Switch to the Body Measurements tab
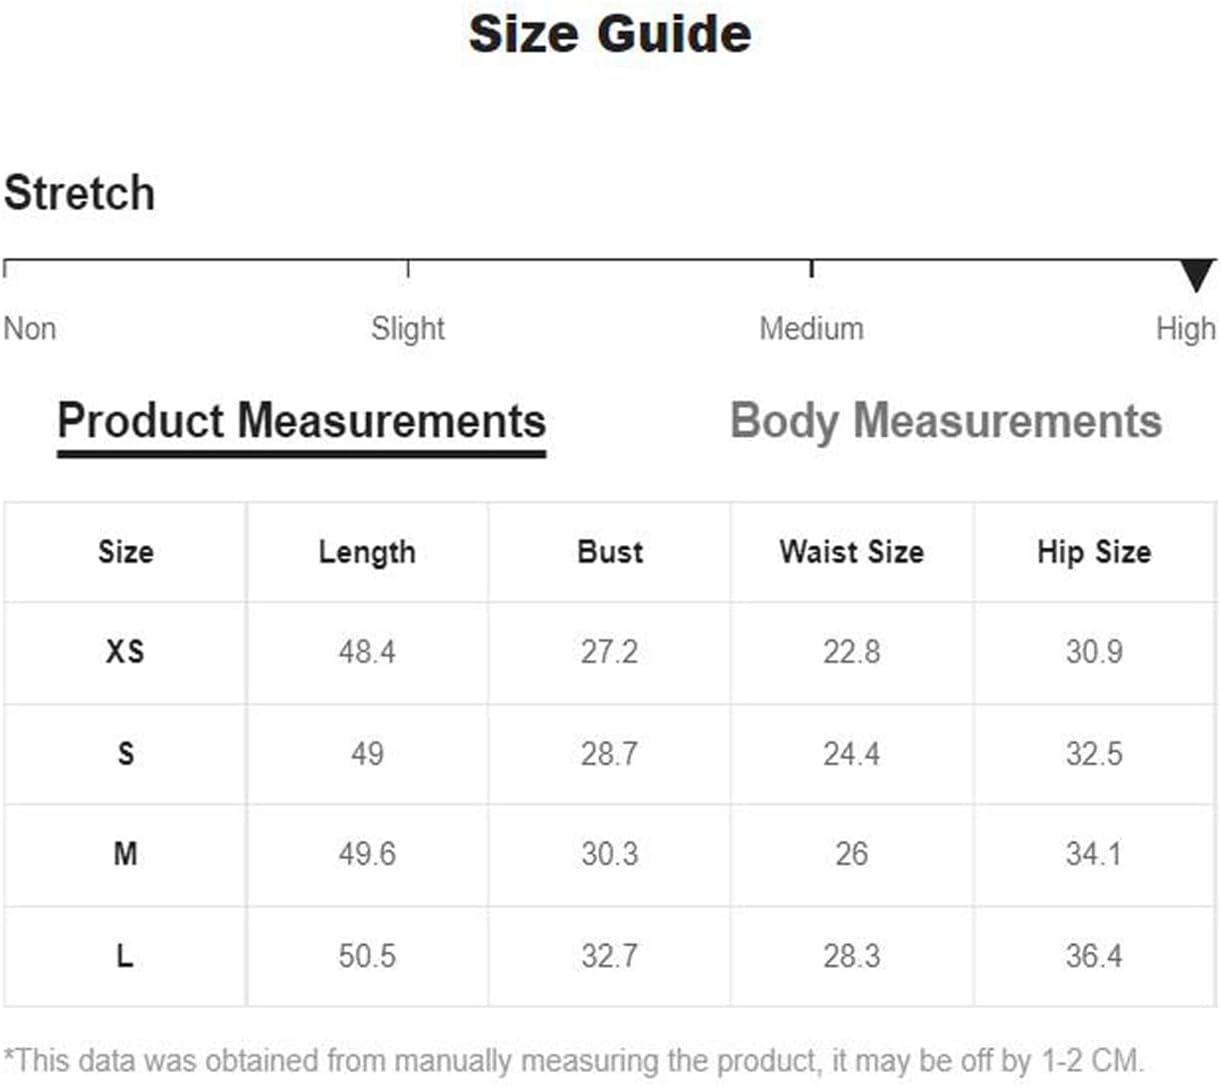 coord(946,421)
